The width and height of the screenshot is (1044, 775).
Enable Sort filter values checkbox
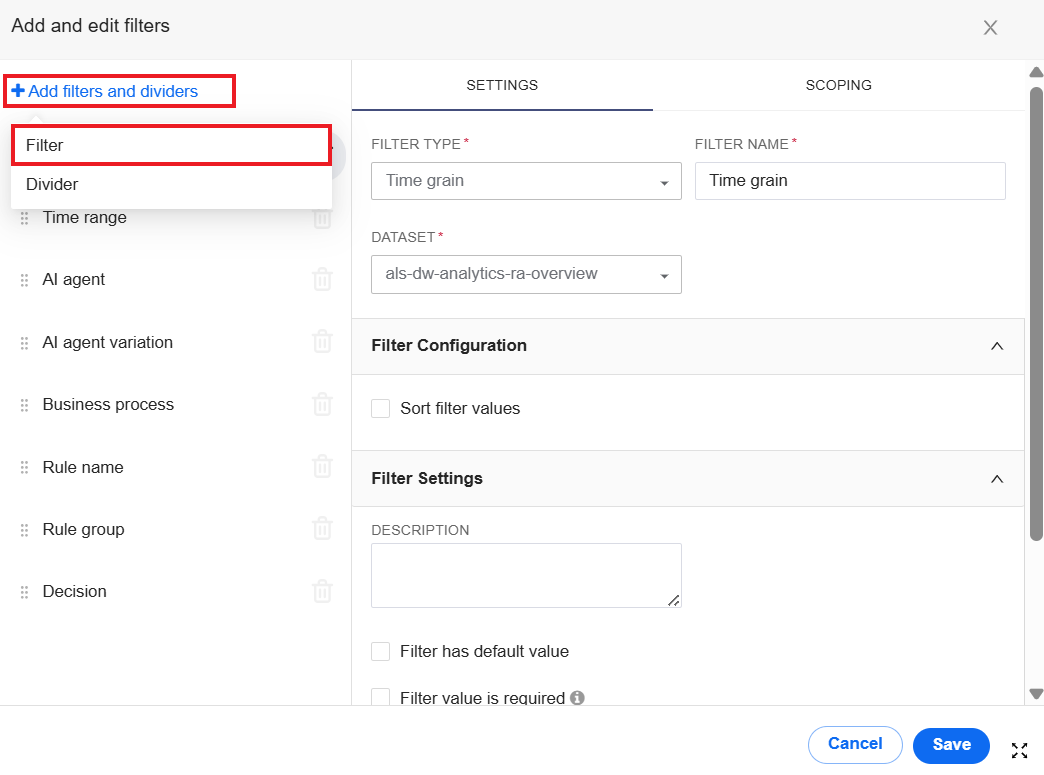(x=380, y=408)
